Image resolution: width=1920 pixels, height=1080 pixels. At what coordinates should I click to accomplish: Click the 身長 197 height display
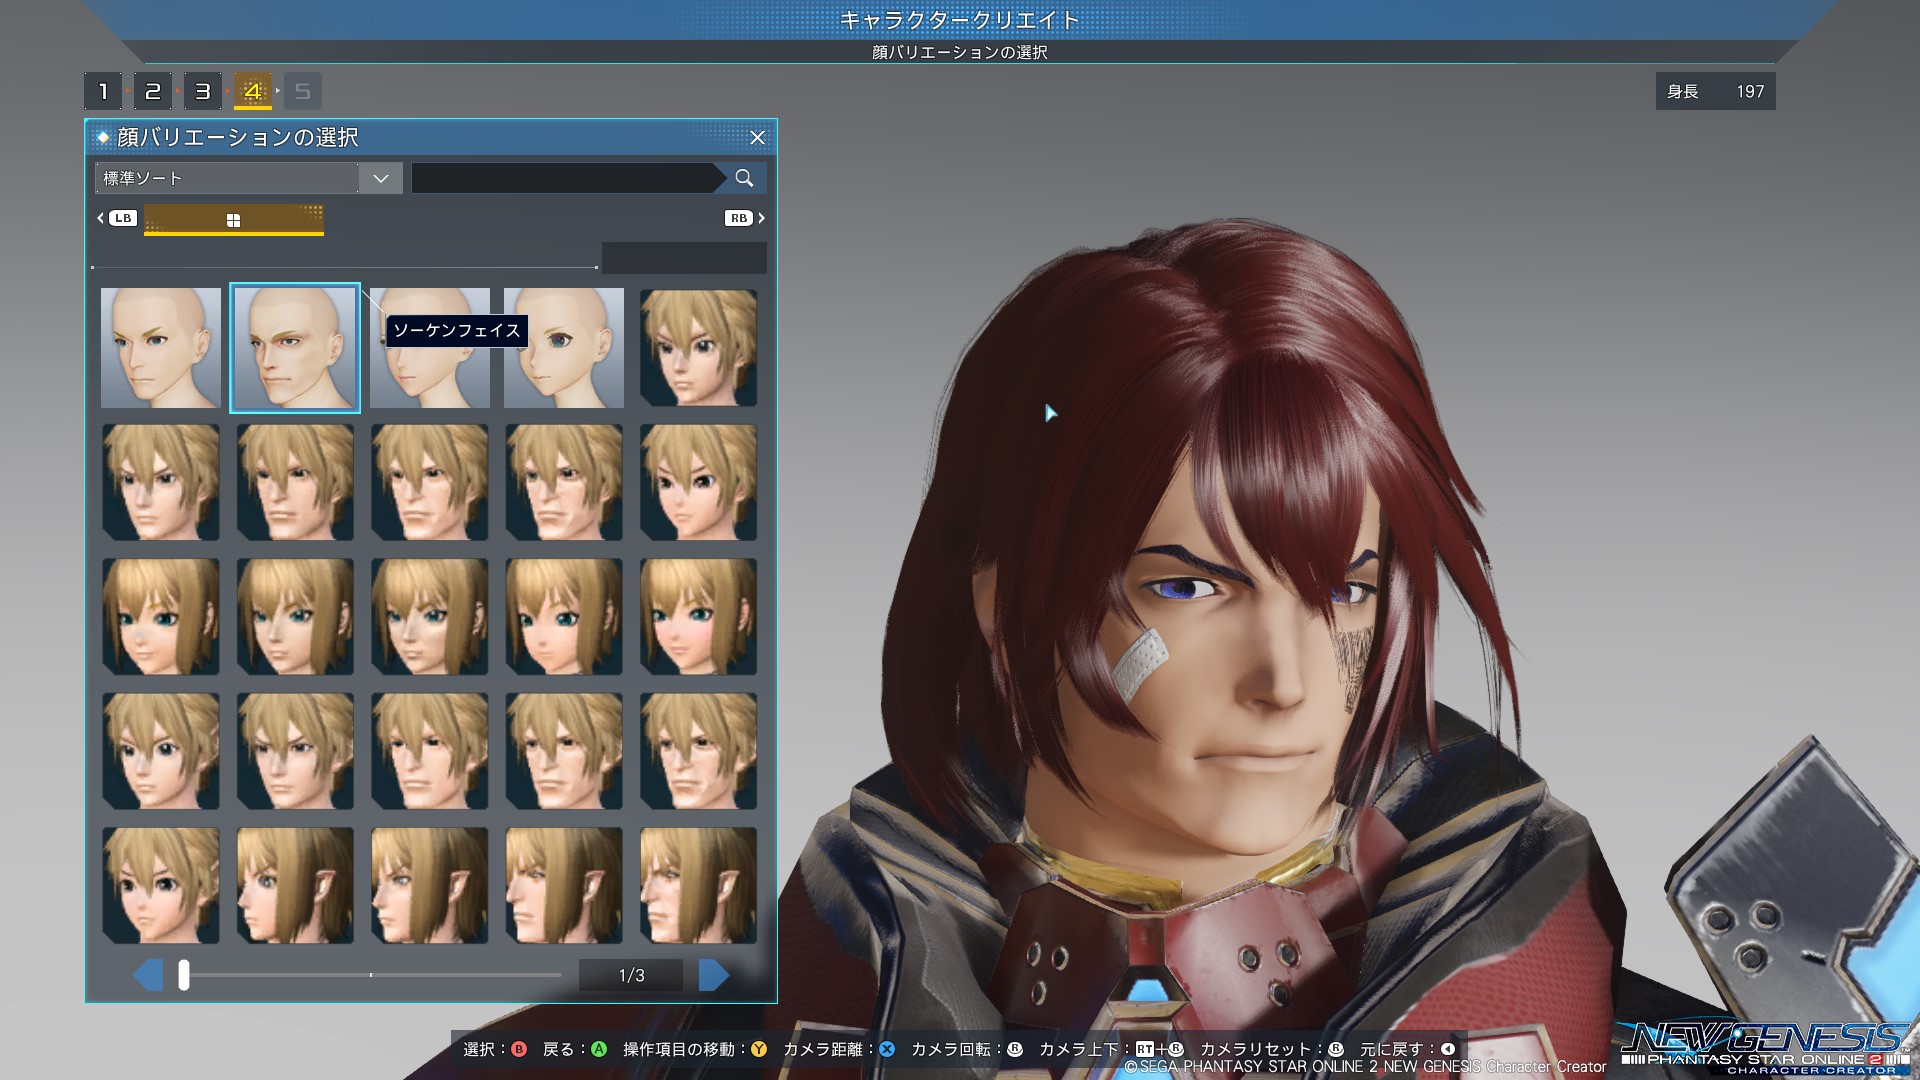pyautogui.click(x=1714, y=92)
